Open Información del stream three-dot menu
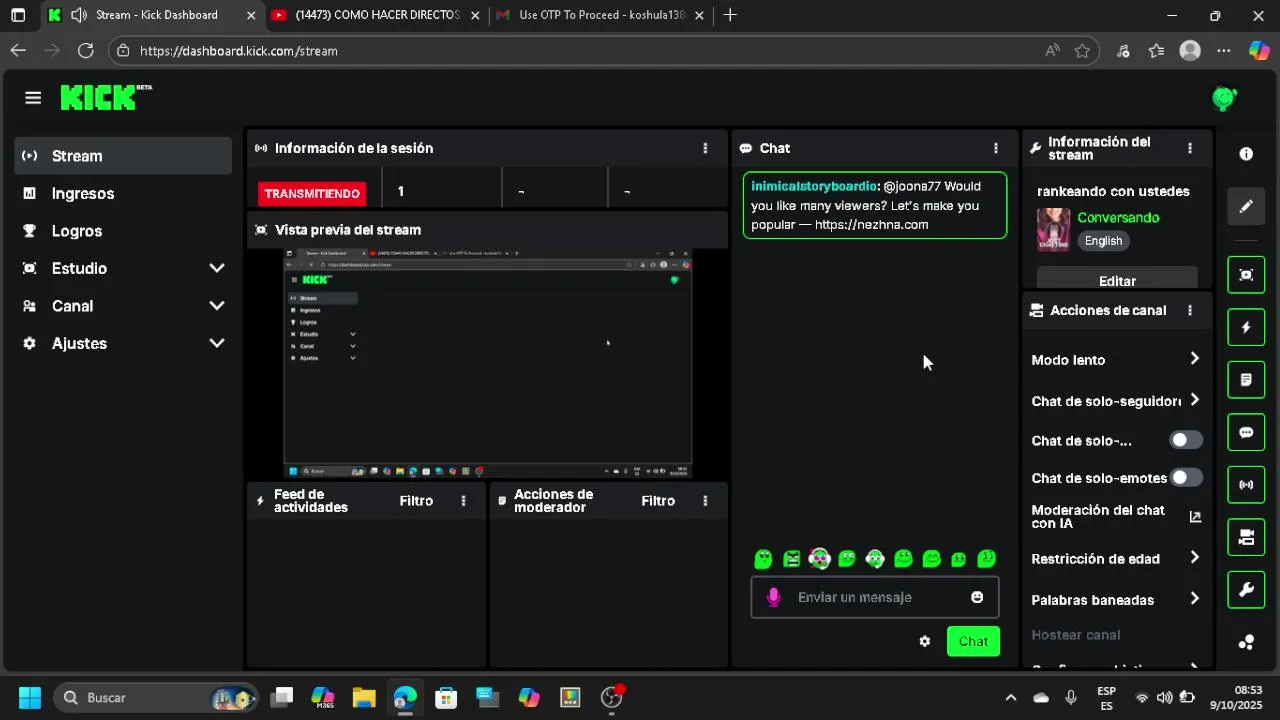 point(1189,148)
